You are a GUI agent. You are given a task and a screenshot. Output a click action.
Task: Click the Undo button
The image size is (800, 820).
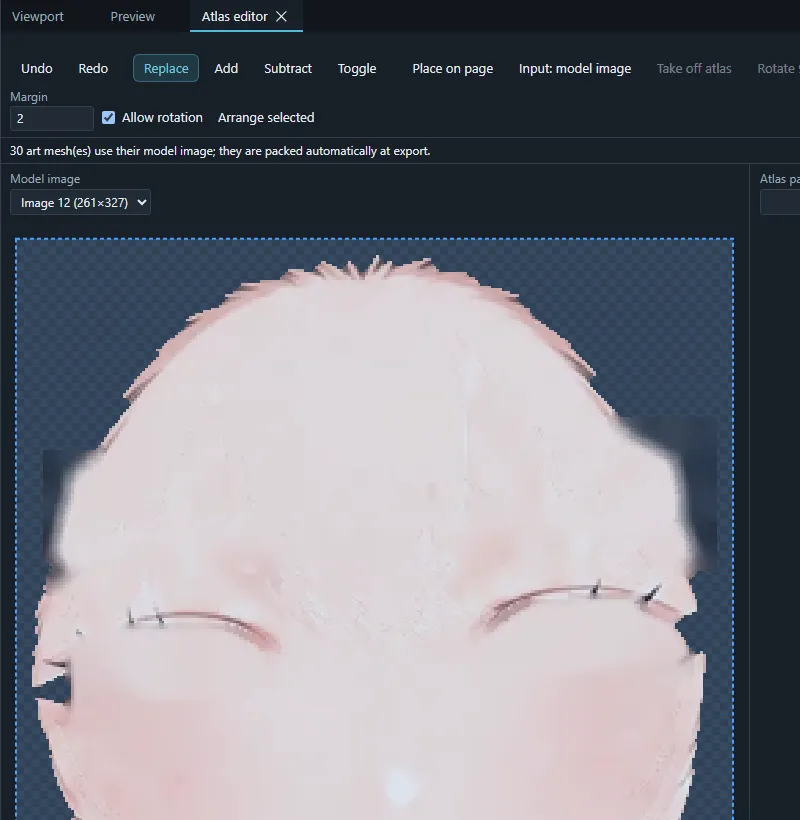[37, 69]
